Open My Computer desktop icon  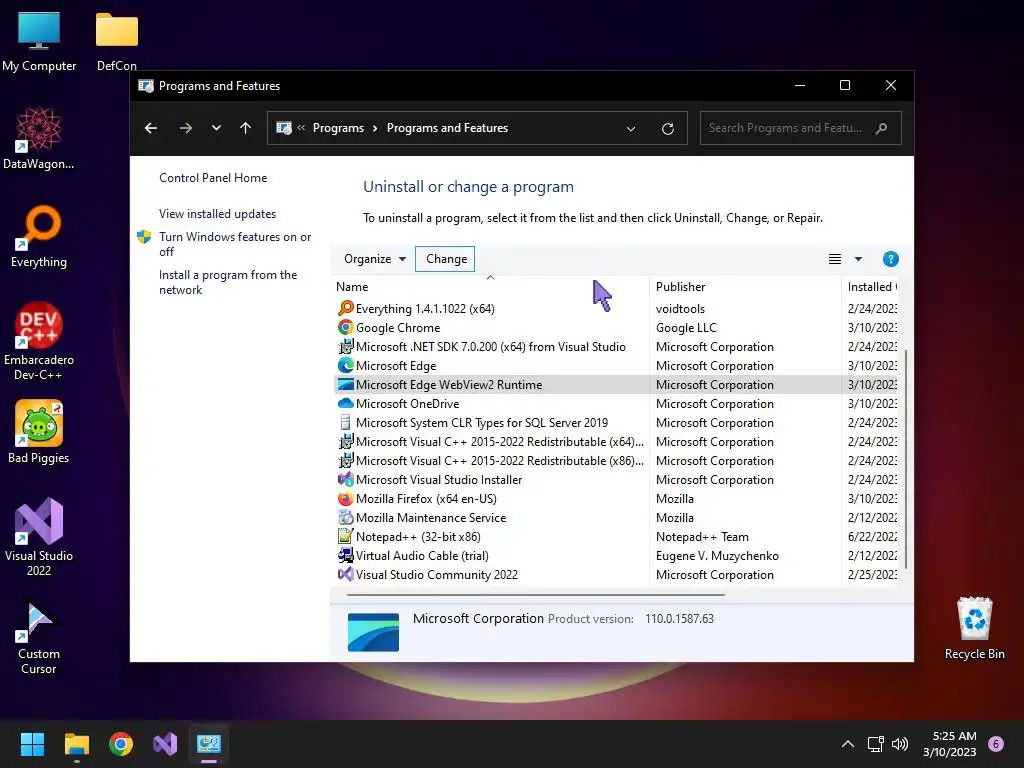(39, 40)
